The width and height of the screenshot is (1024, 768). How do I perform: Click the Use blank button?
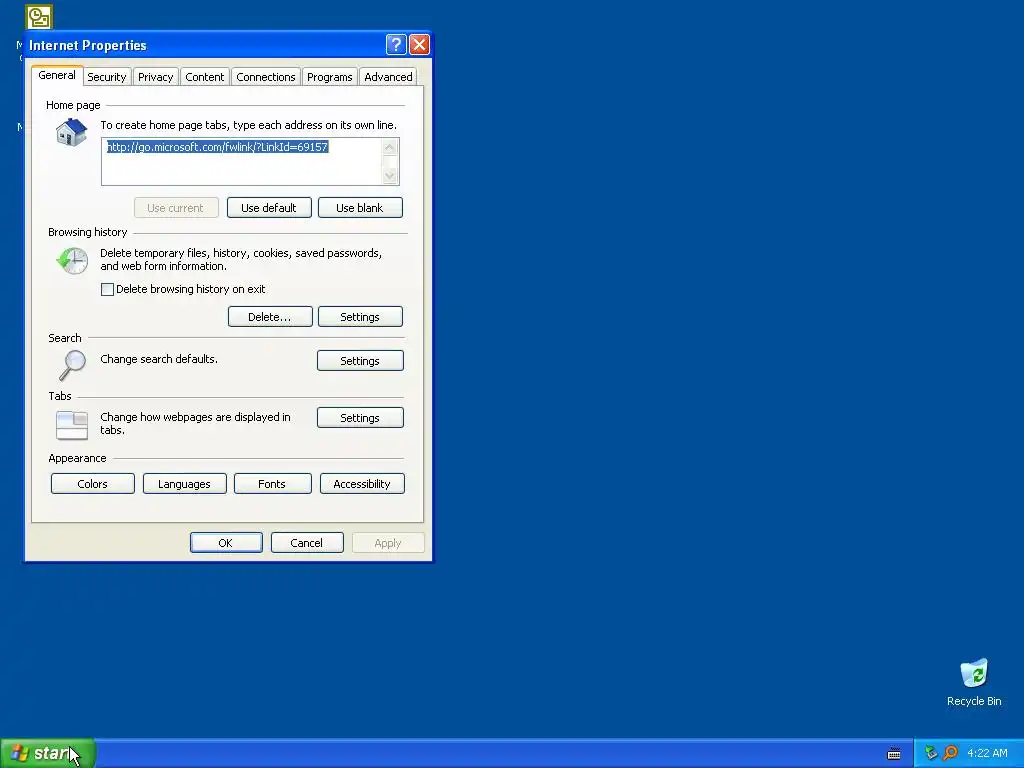[360, 208]
